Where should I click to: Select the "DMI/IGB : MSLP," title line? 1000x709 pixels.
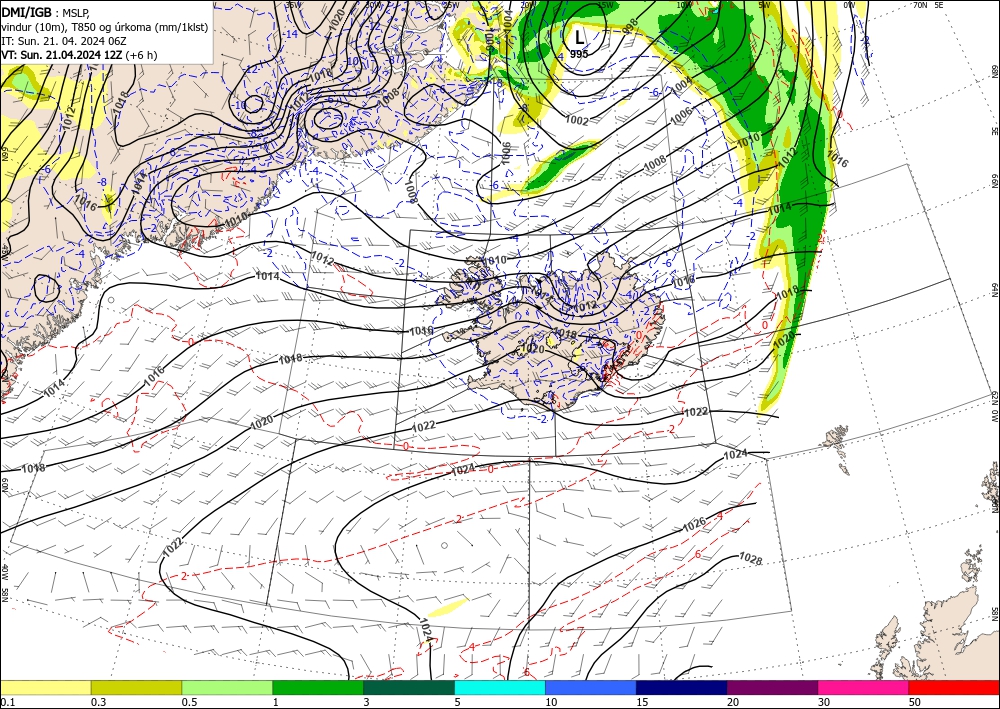(x=45, y=12)
